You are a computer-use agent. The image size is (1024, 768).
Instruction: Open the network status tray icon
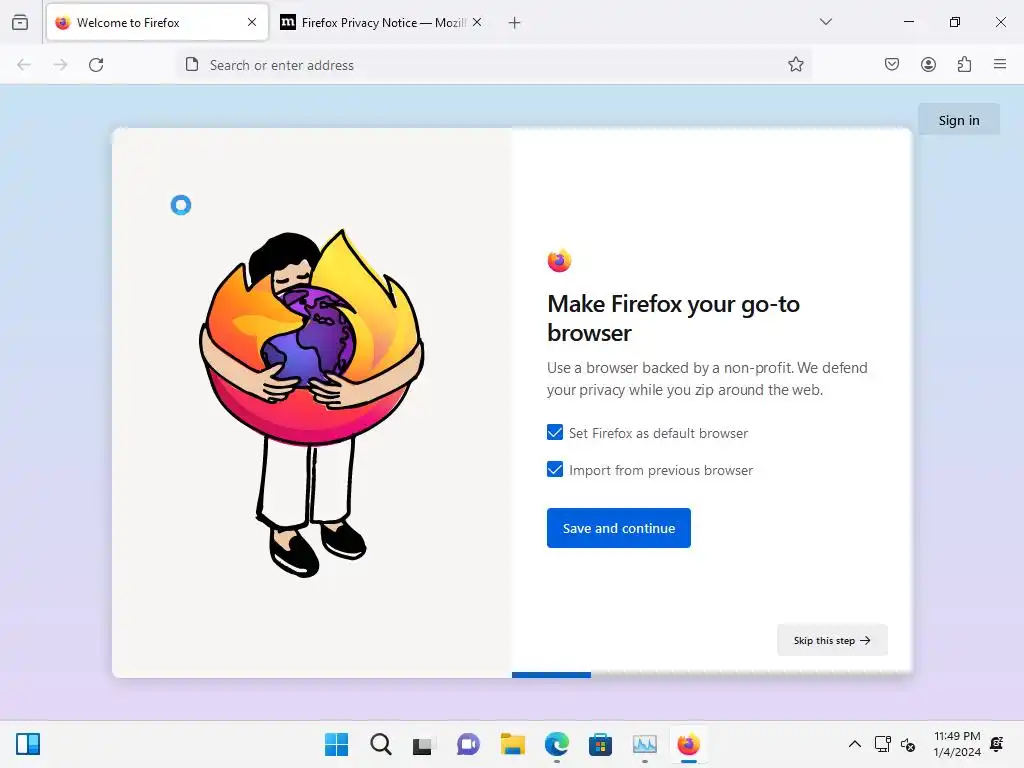883,744
